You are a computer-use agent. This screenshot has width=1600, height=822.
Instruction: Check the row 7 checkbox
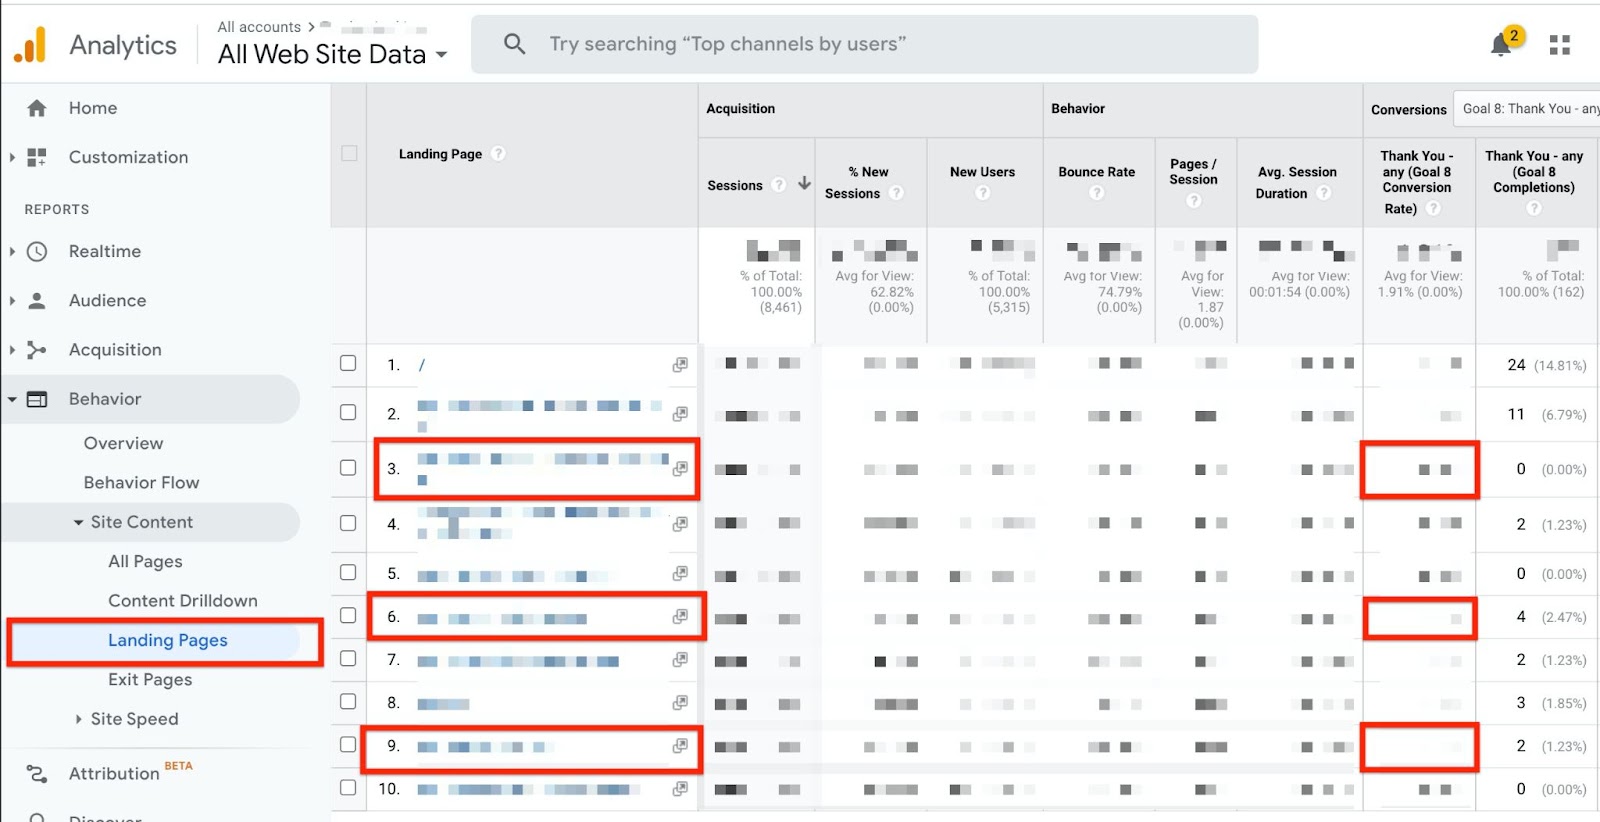pos(348,658)
